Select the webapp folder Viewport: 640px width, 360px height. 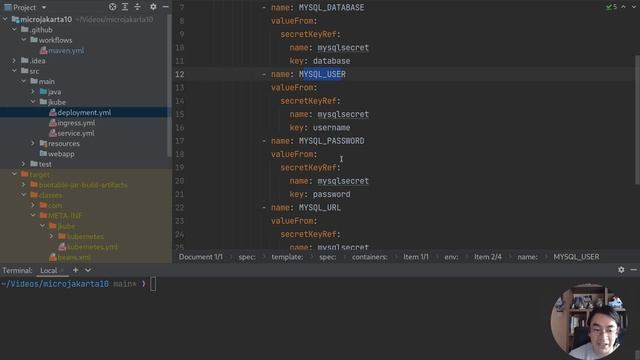[x=61, y=154]
